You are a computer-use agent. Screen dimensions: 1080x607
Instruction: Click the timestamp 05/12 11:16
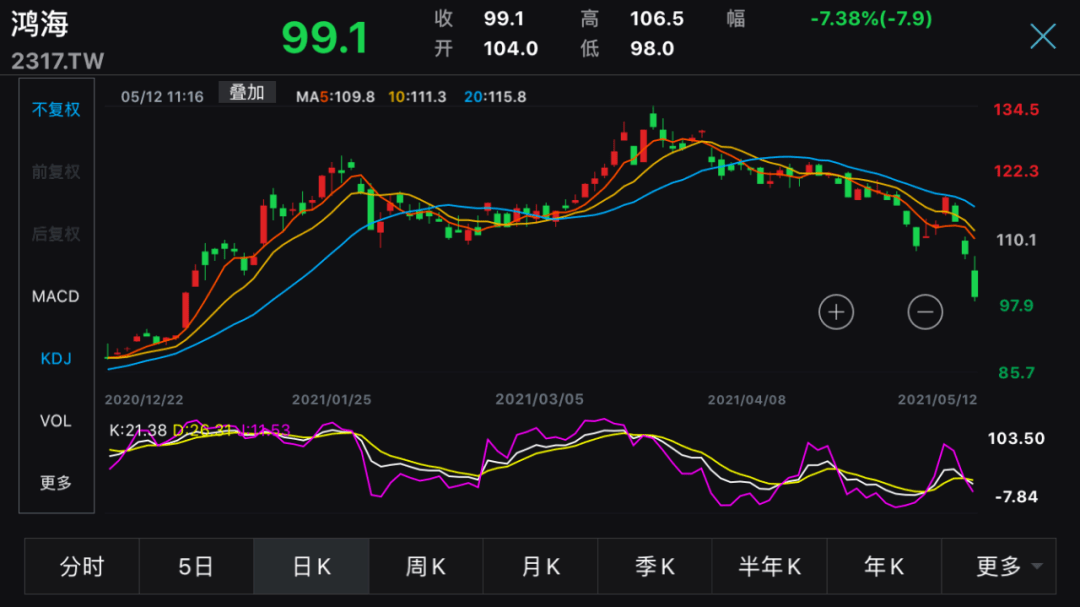[162, 96]
